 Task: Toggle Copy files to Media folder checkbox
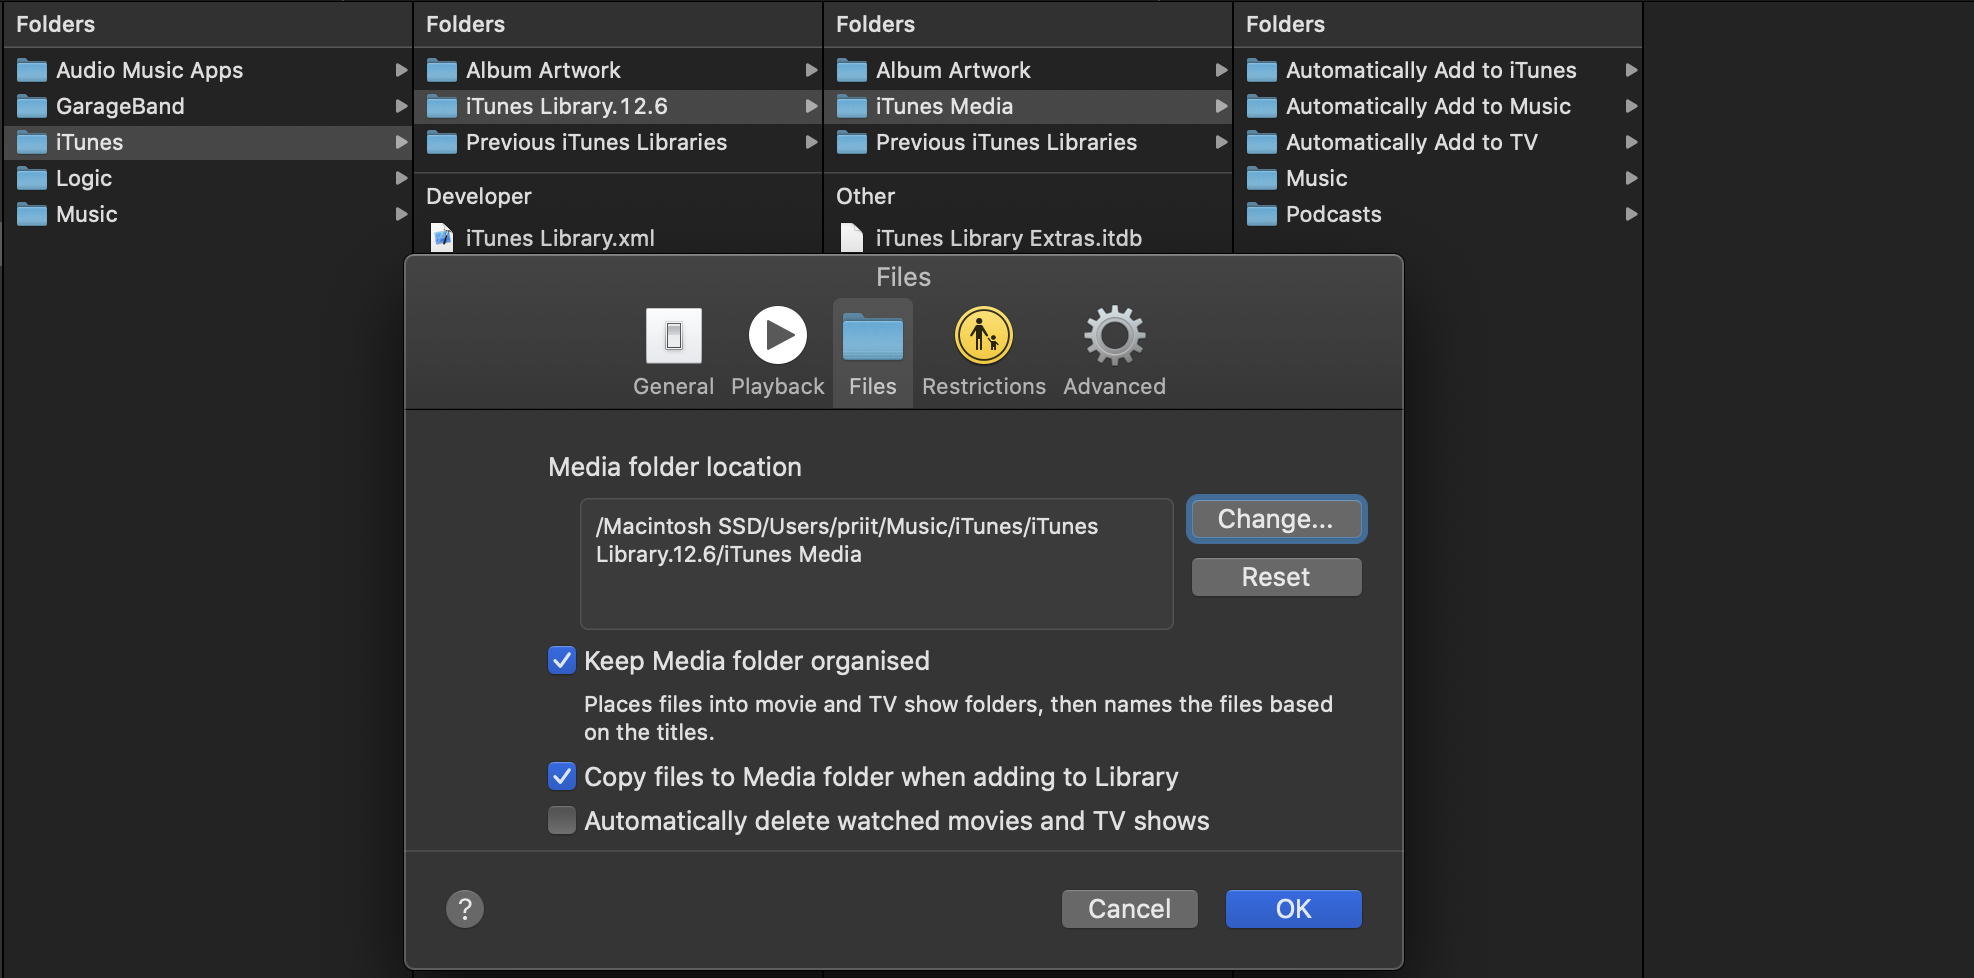coord(562,776)
